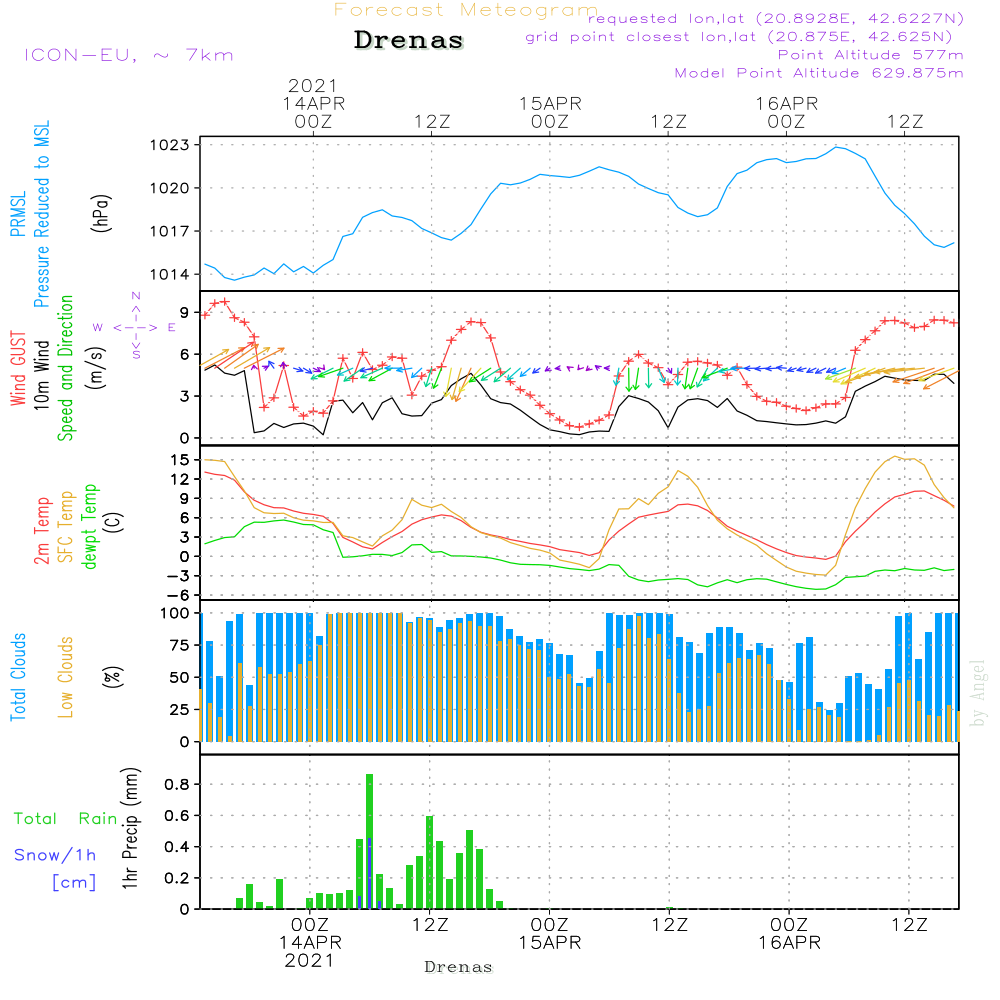Click the 'Speed and Direction' green label
Image resolution: width=1000 pixels, height=1000 pixels.
pyautogui.click(x=65, y=368)
